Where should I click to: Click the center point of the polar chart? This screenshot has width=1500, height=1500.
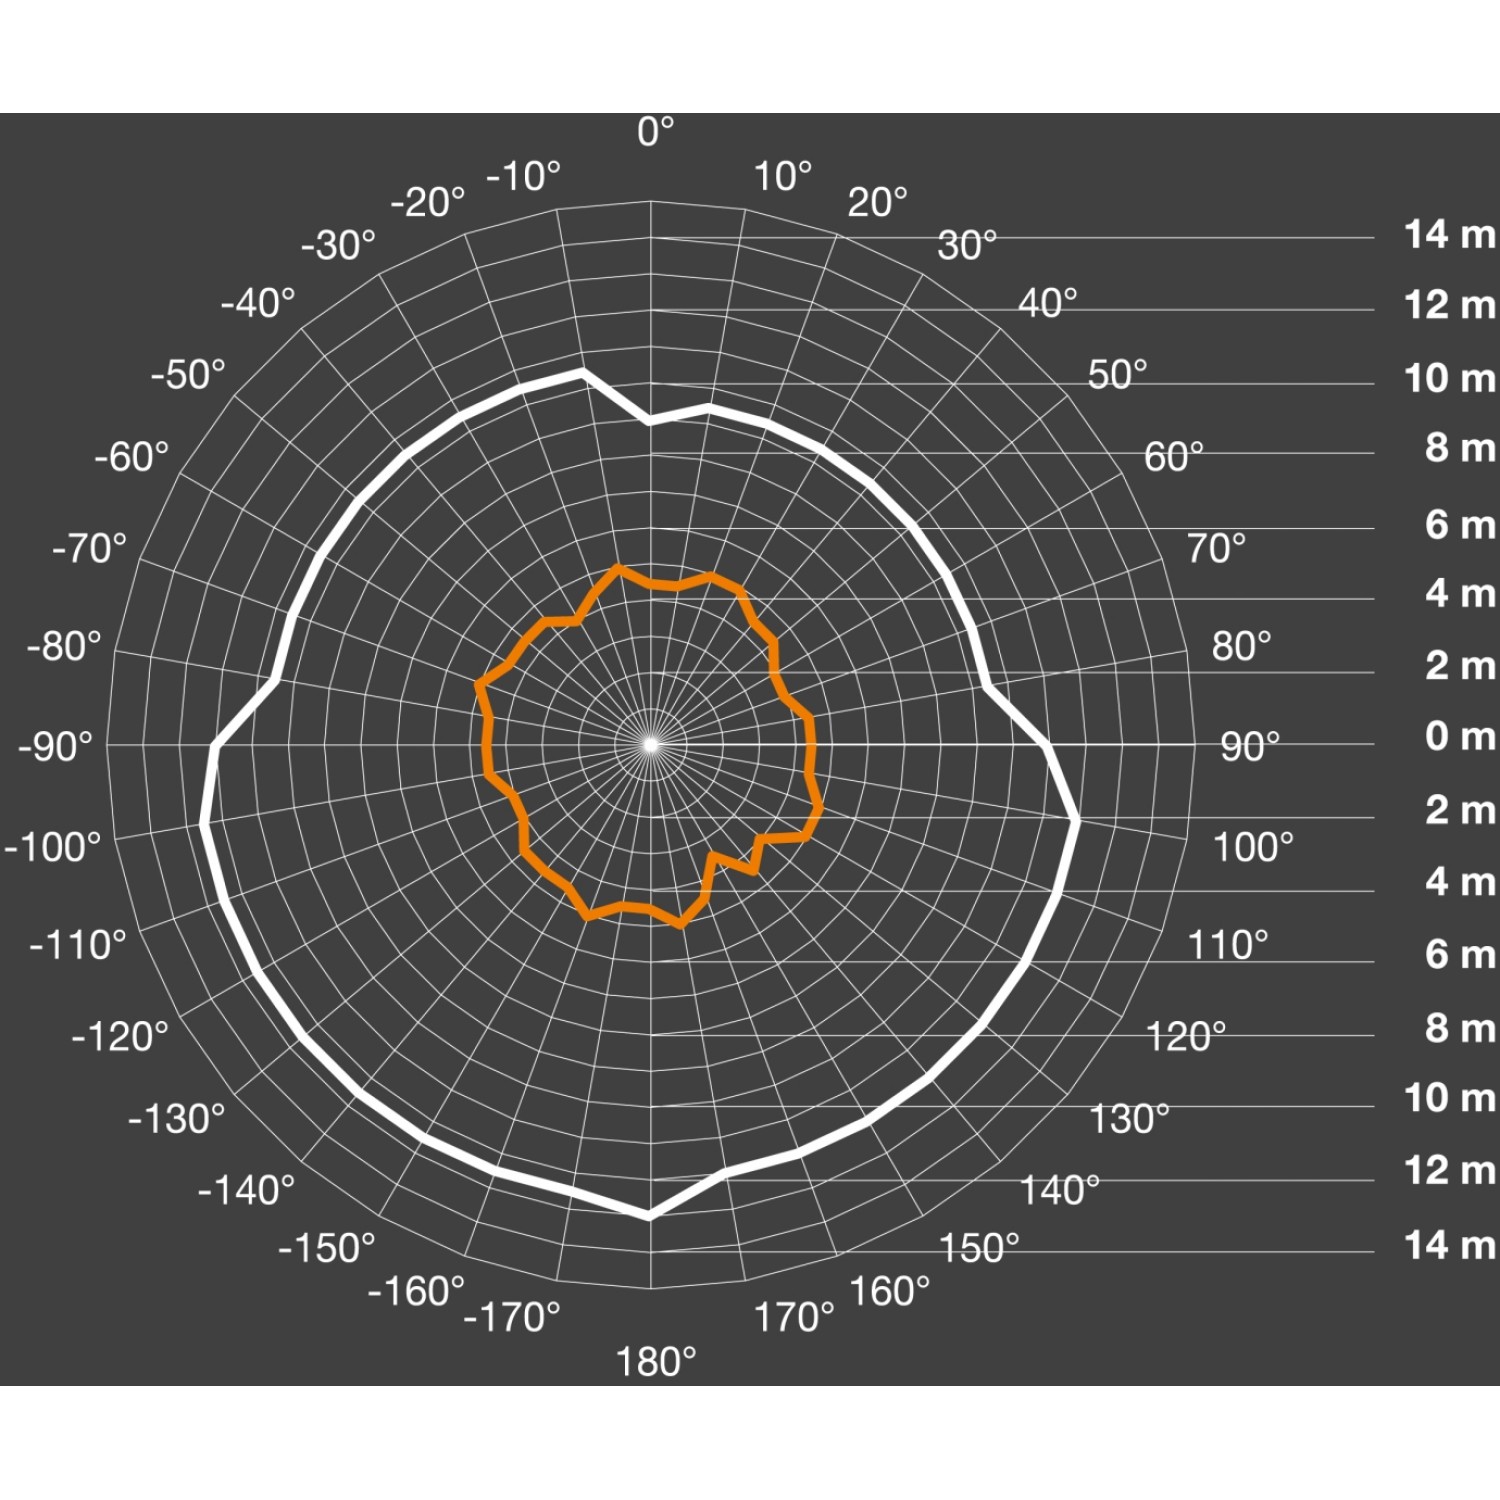pos(651,744)
